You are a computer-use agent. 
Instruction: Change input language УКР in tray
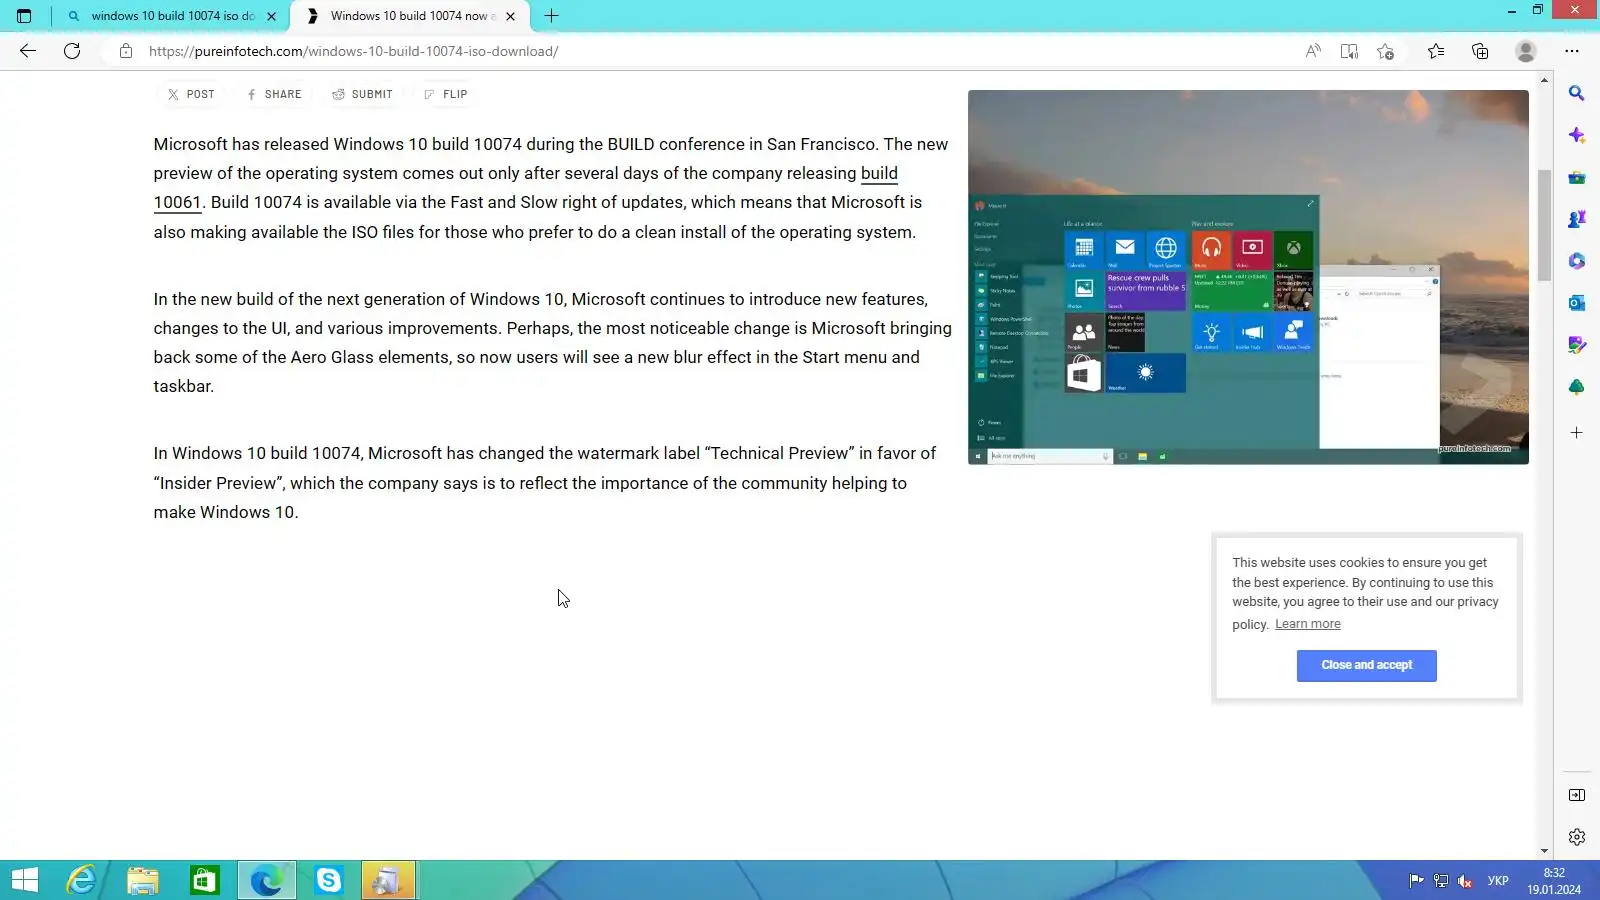pos(1497,881)
